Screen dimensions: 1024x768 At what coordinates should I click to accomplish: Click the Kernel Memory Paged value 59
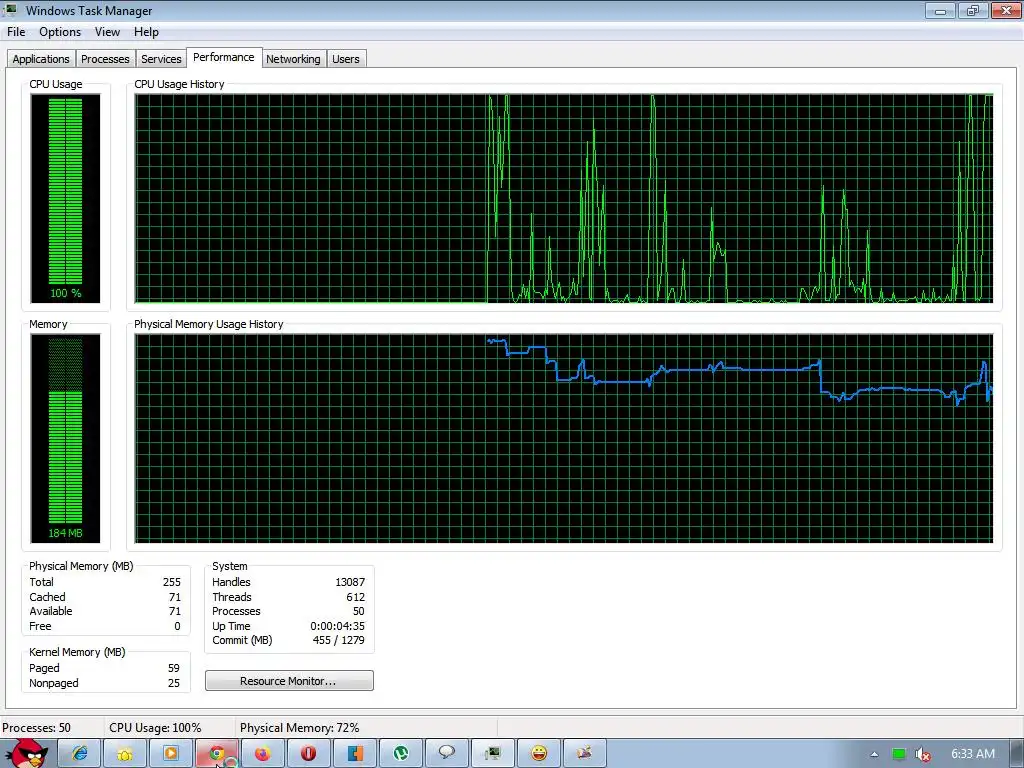(174, 668)
